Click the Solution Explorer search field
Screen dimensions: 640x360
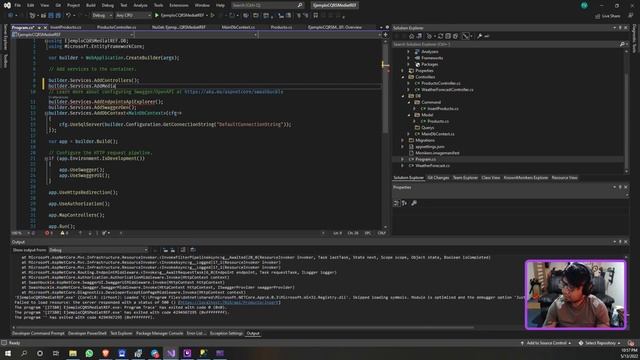[505, 44]
